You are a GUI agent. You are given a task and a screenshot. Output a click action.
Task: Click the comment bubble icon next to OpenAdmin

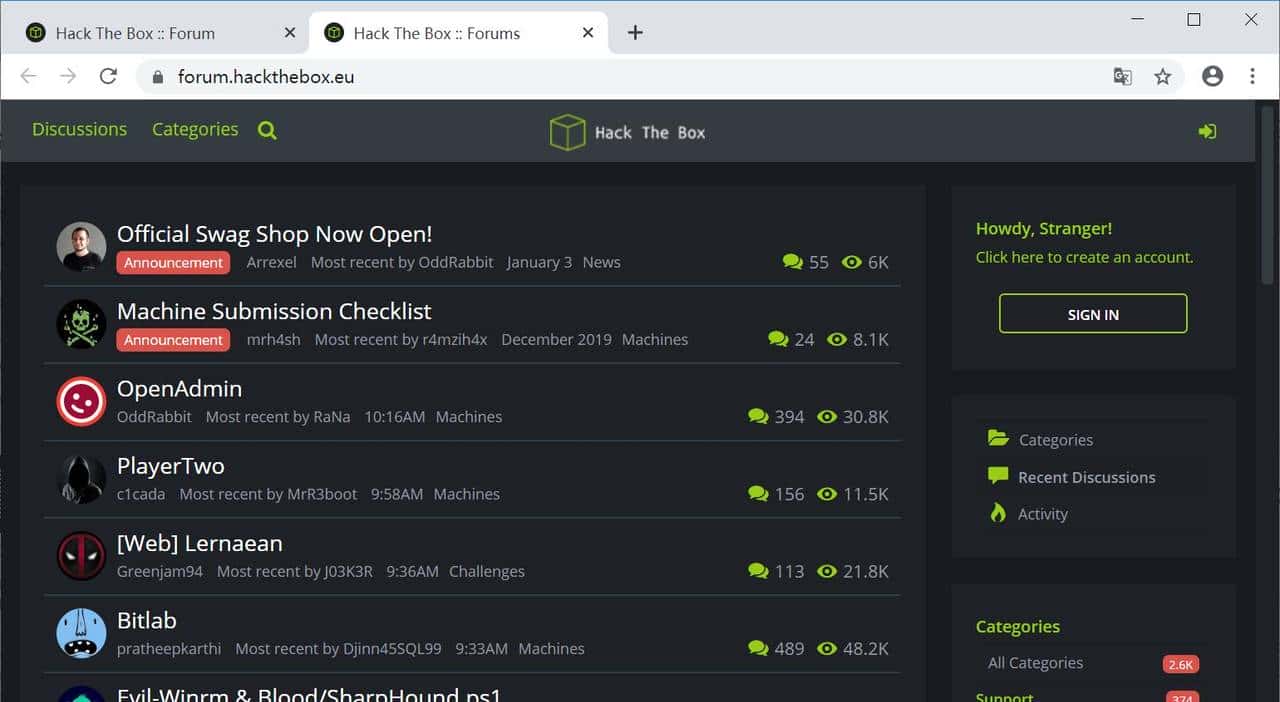coord(758,416)
